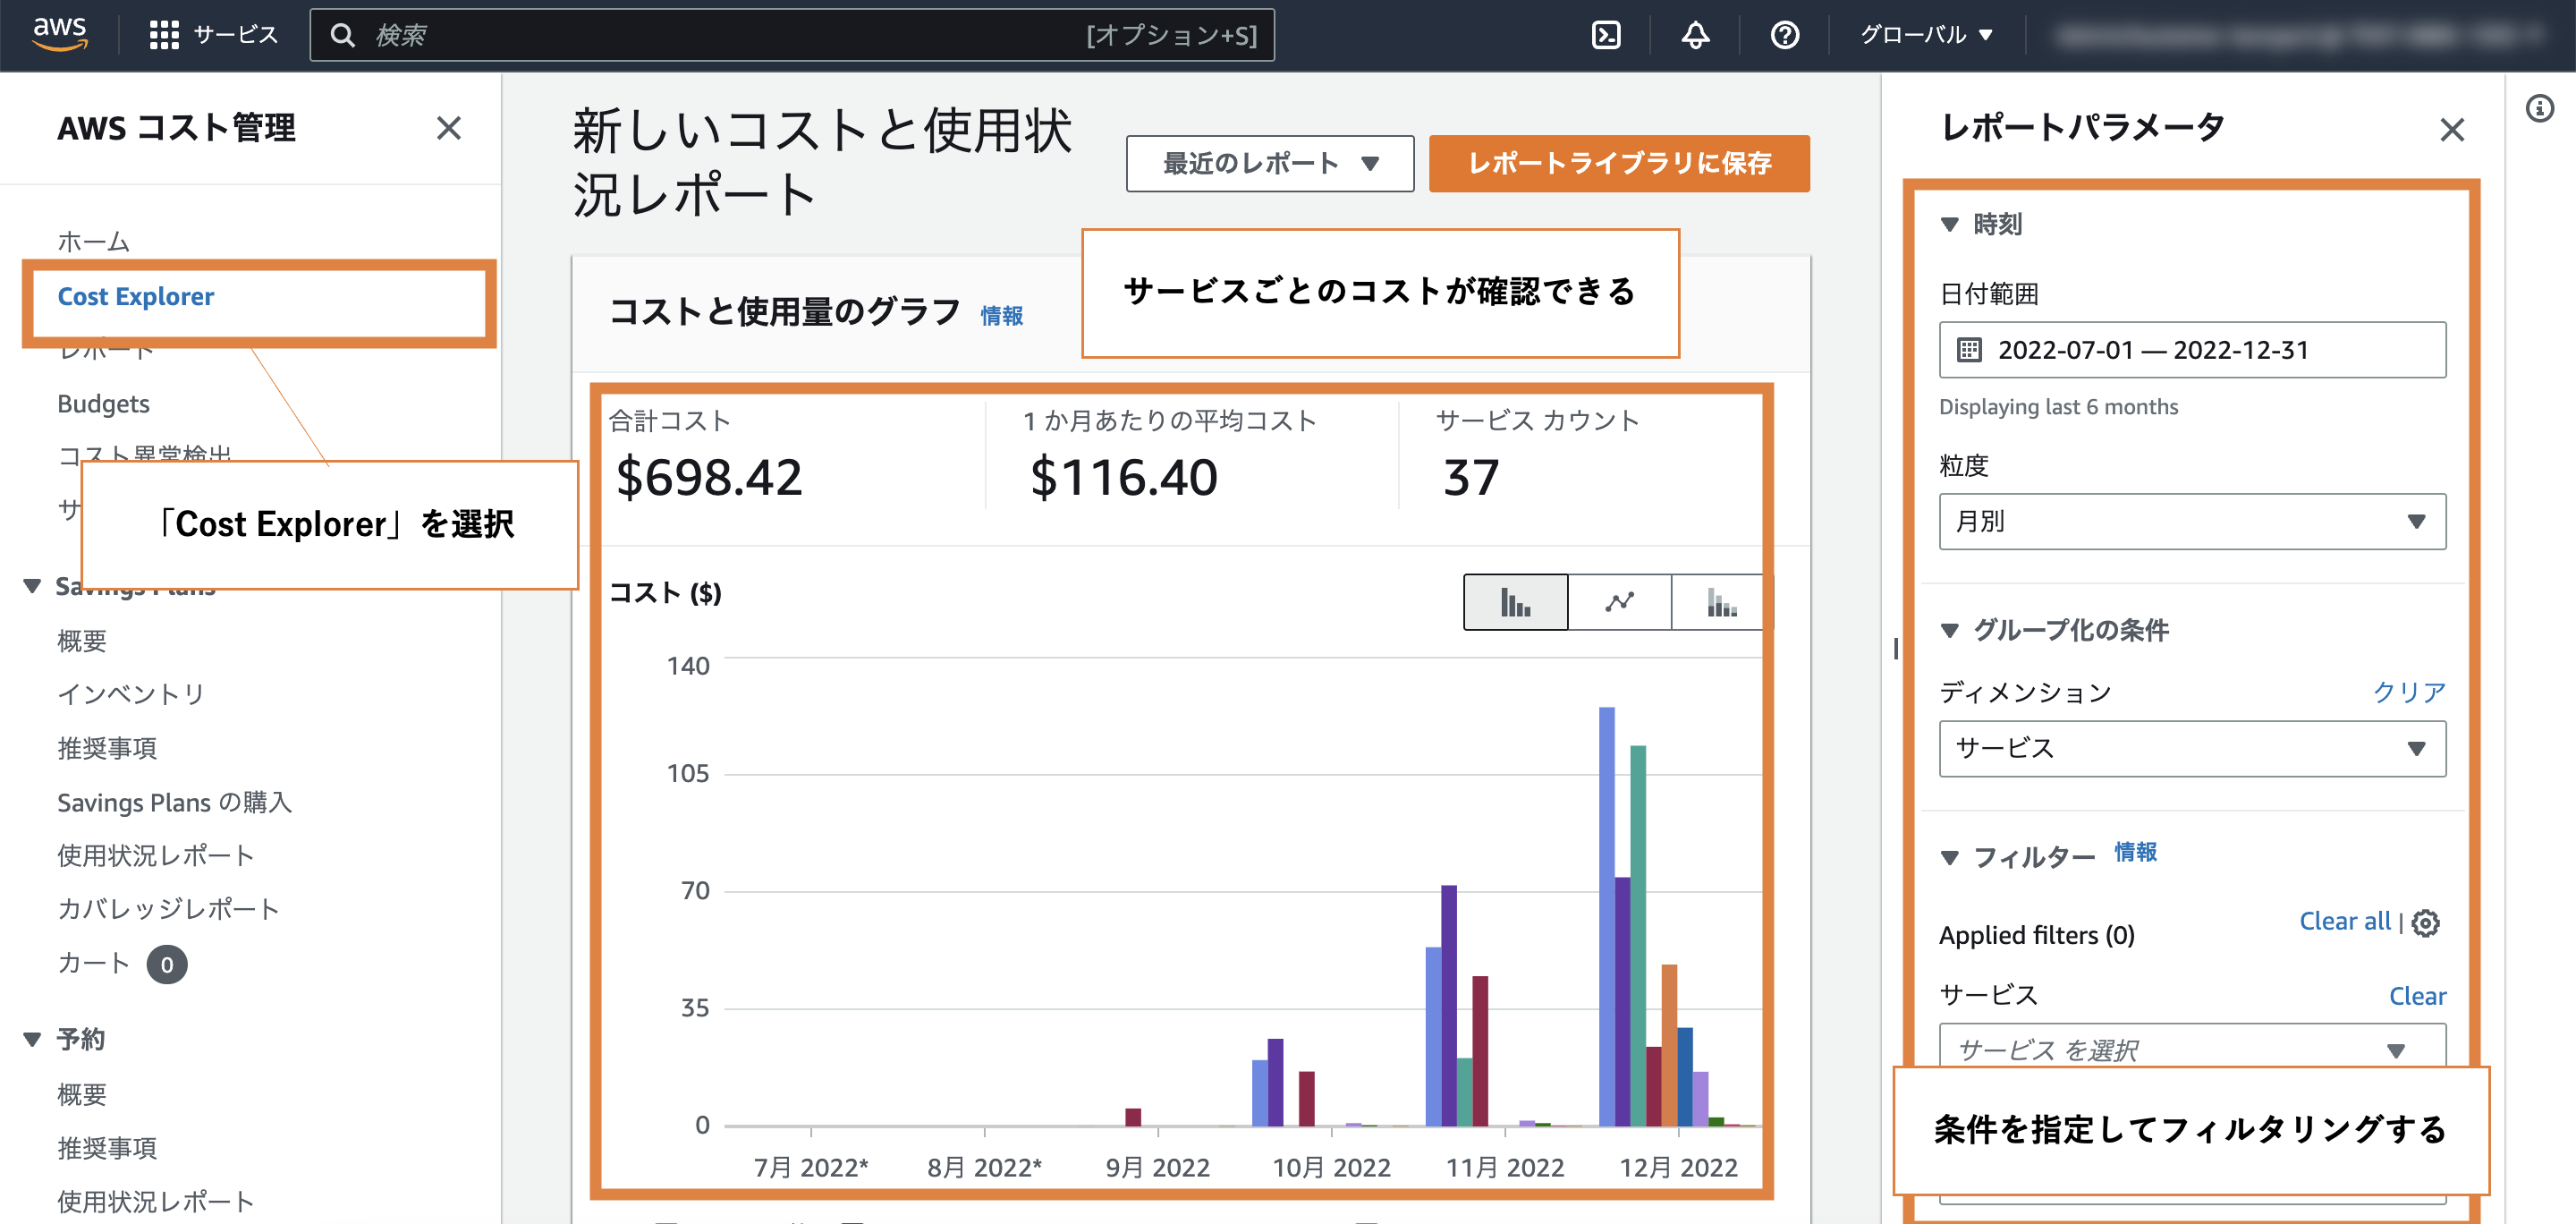Screen dimensions: 2576x1224
Task: Open ホーム in the sidebar
Action: [94, 241]
